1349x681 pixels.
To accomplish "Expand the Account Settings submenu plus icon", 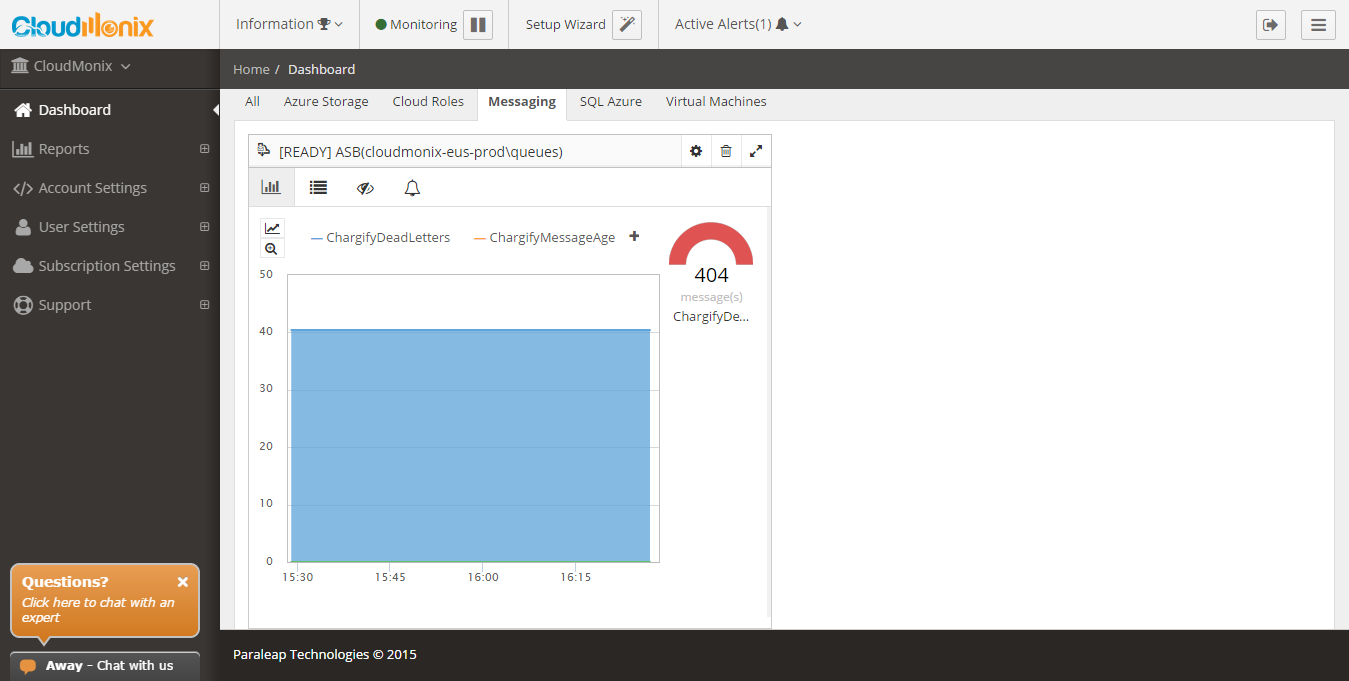I will click(x=204, y=188).
